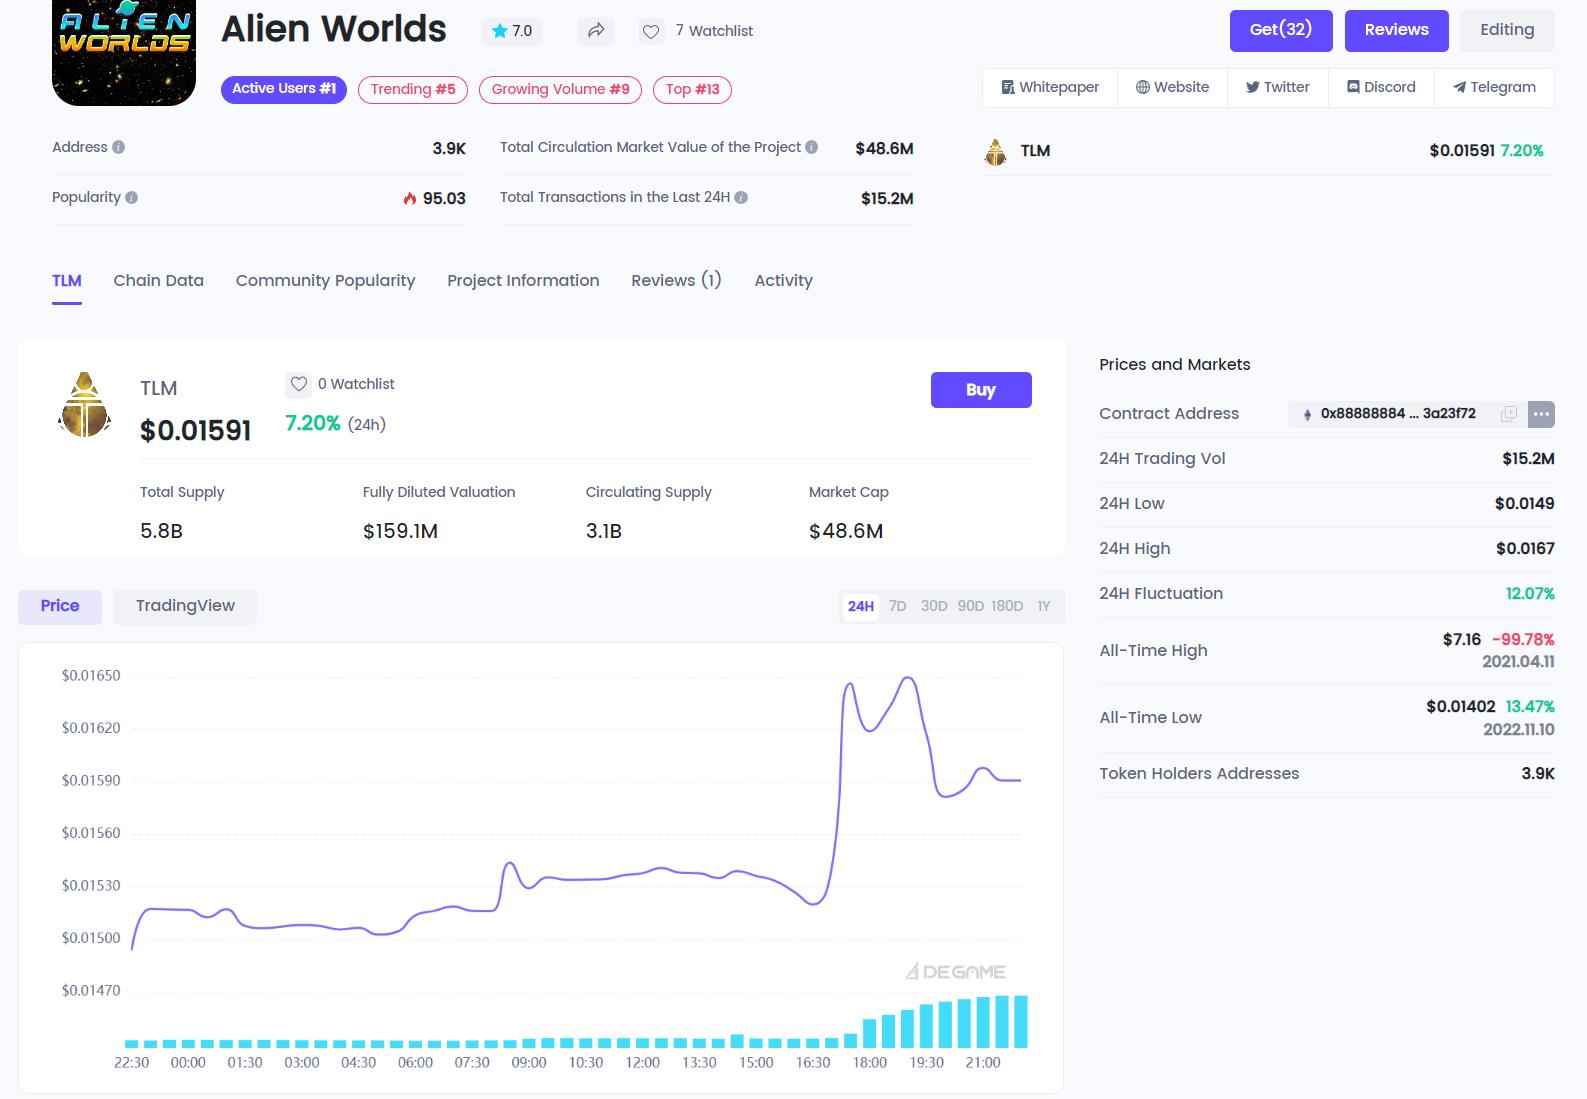
Task: Toggle the TLM token watchlist heart
Action: [x=298, y=384]
